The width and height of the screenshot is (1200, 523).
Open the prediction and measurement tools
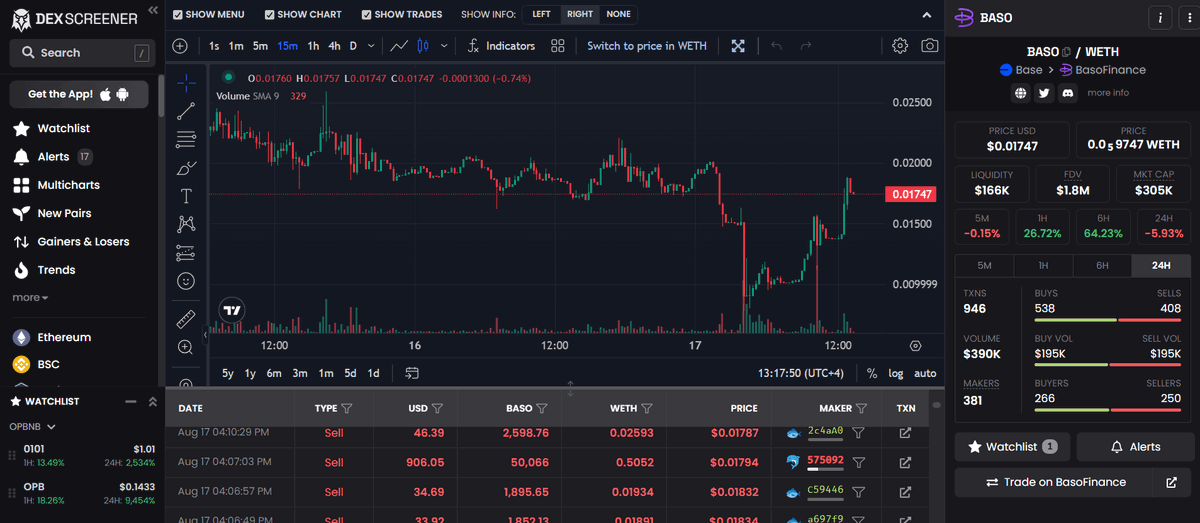coord(186,253)
